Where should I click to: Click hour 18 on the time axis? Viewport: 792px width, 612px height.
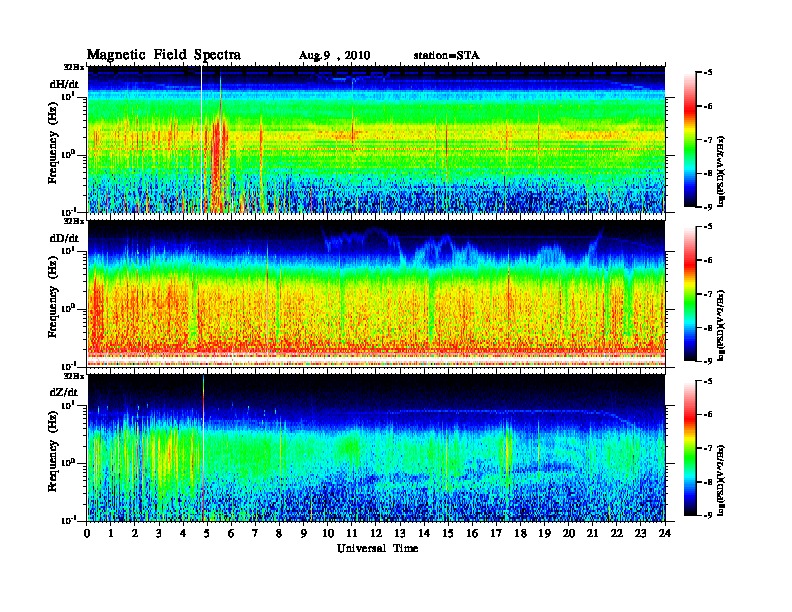tap(521, 533)
